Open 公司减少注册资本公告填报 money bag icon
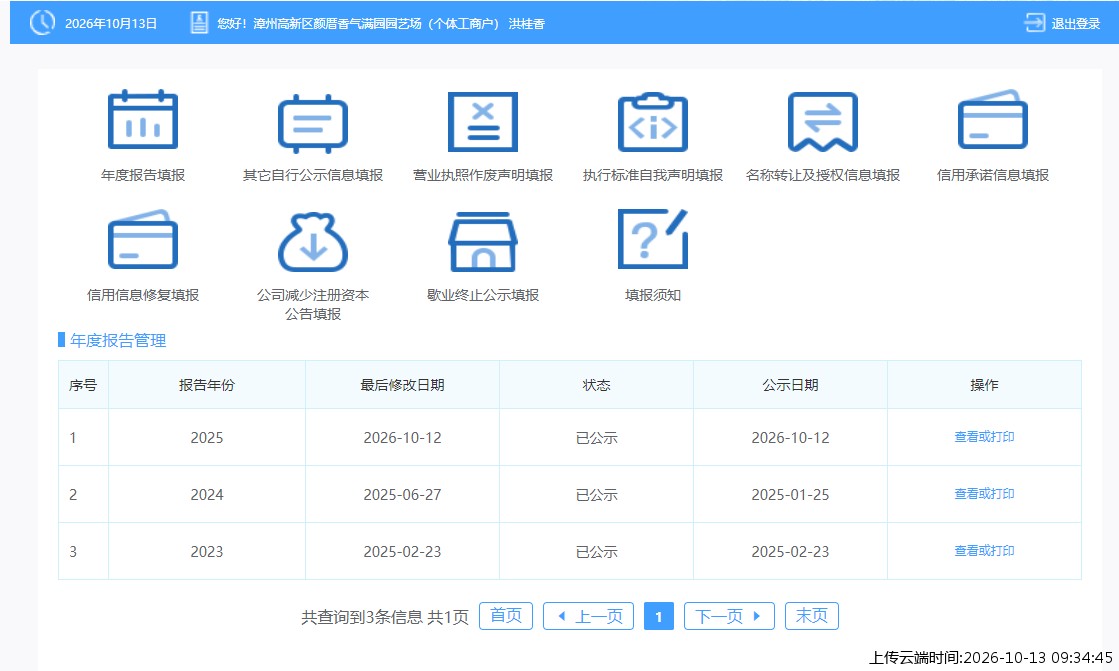This screenshot has height=671, width=1119. 313,242
